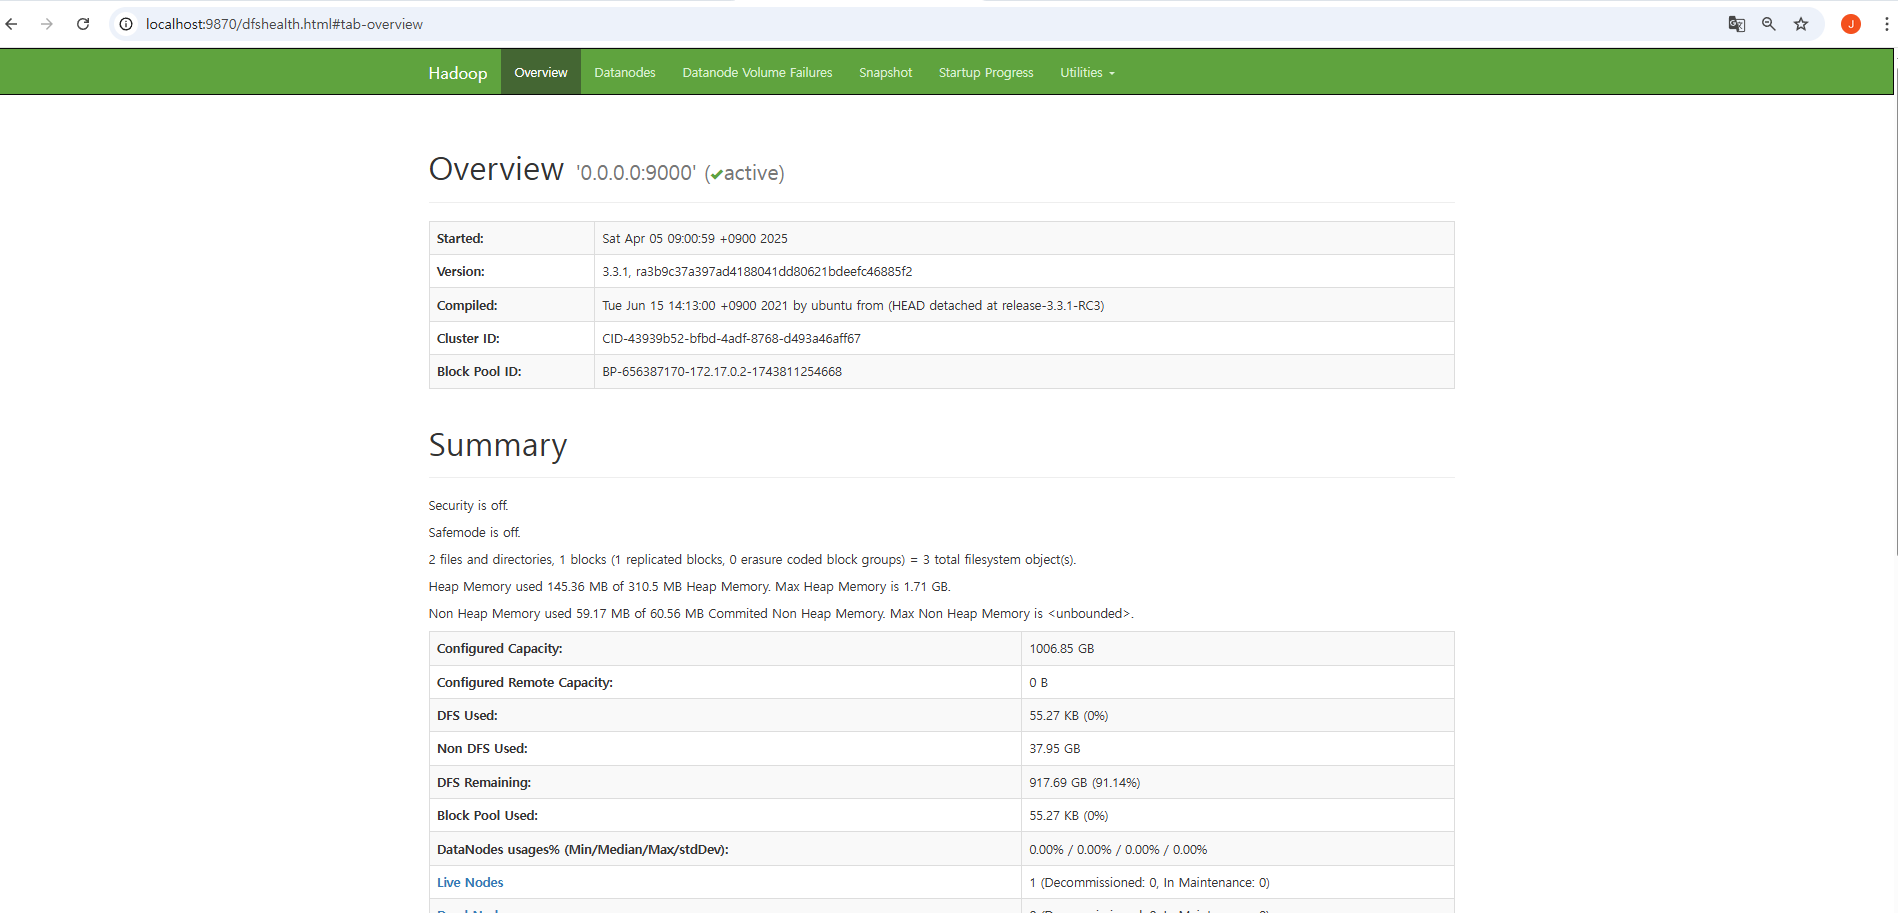Screen dimensions: 1898x913
Task: Open Datanode Volume Failures tab
Action: click(x=757, y=72)
